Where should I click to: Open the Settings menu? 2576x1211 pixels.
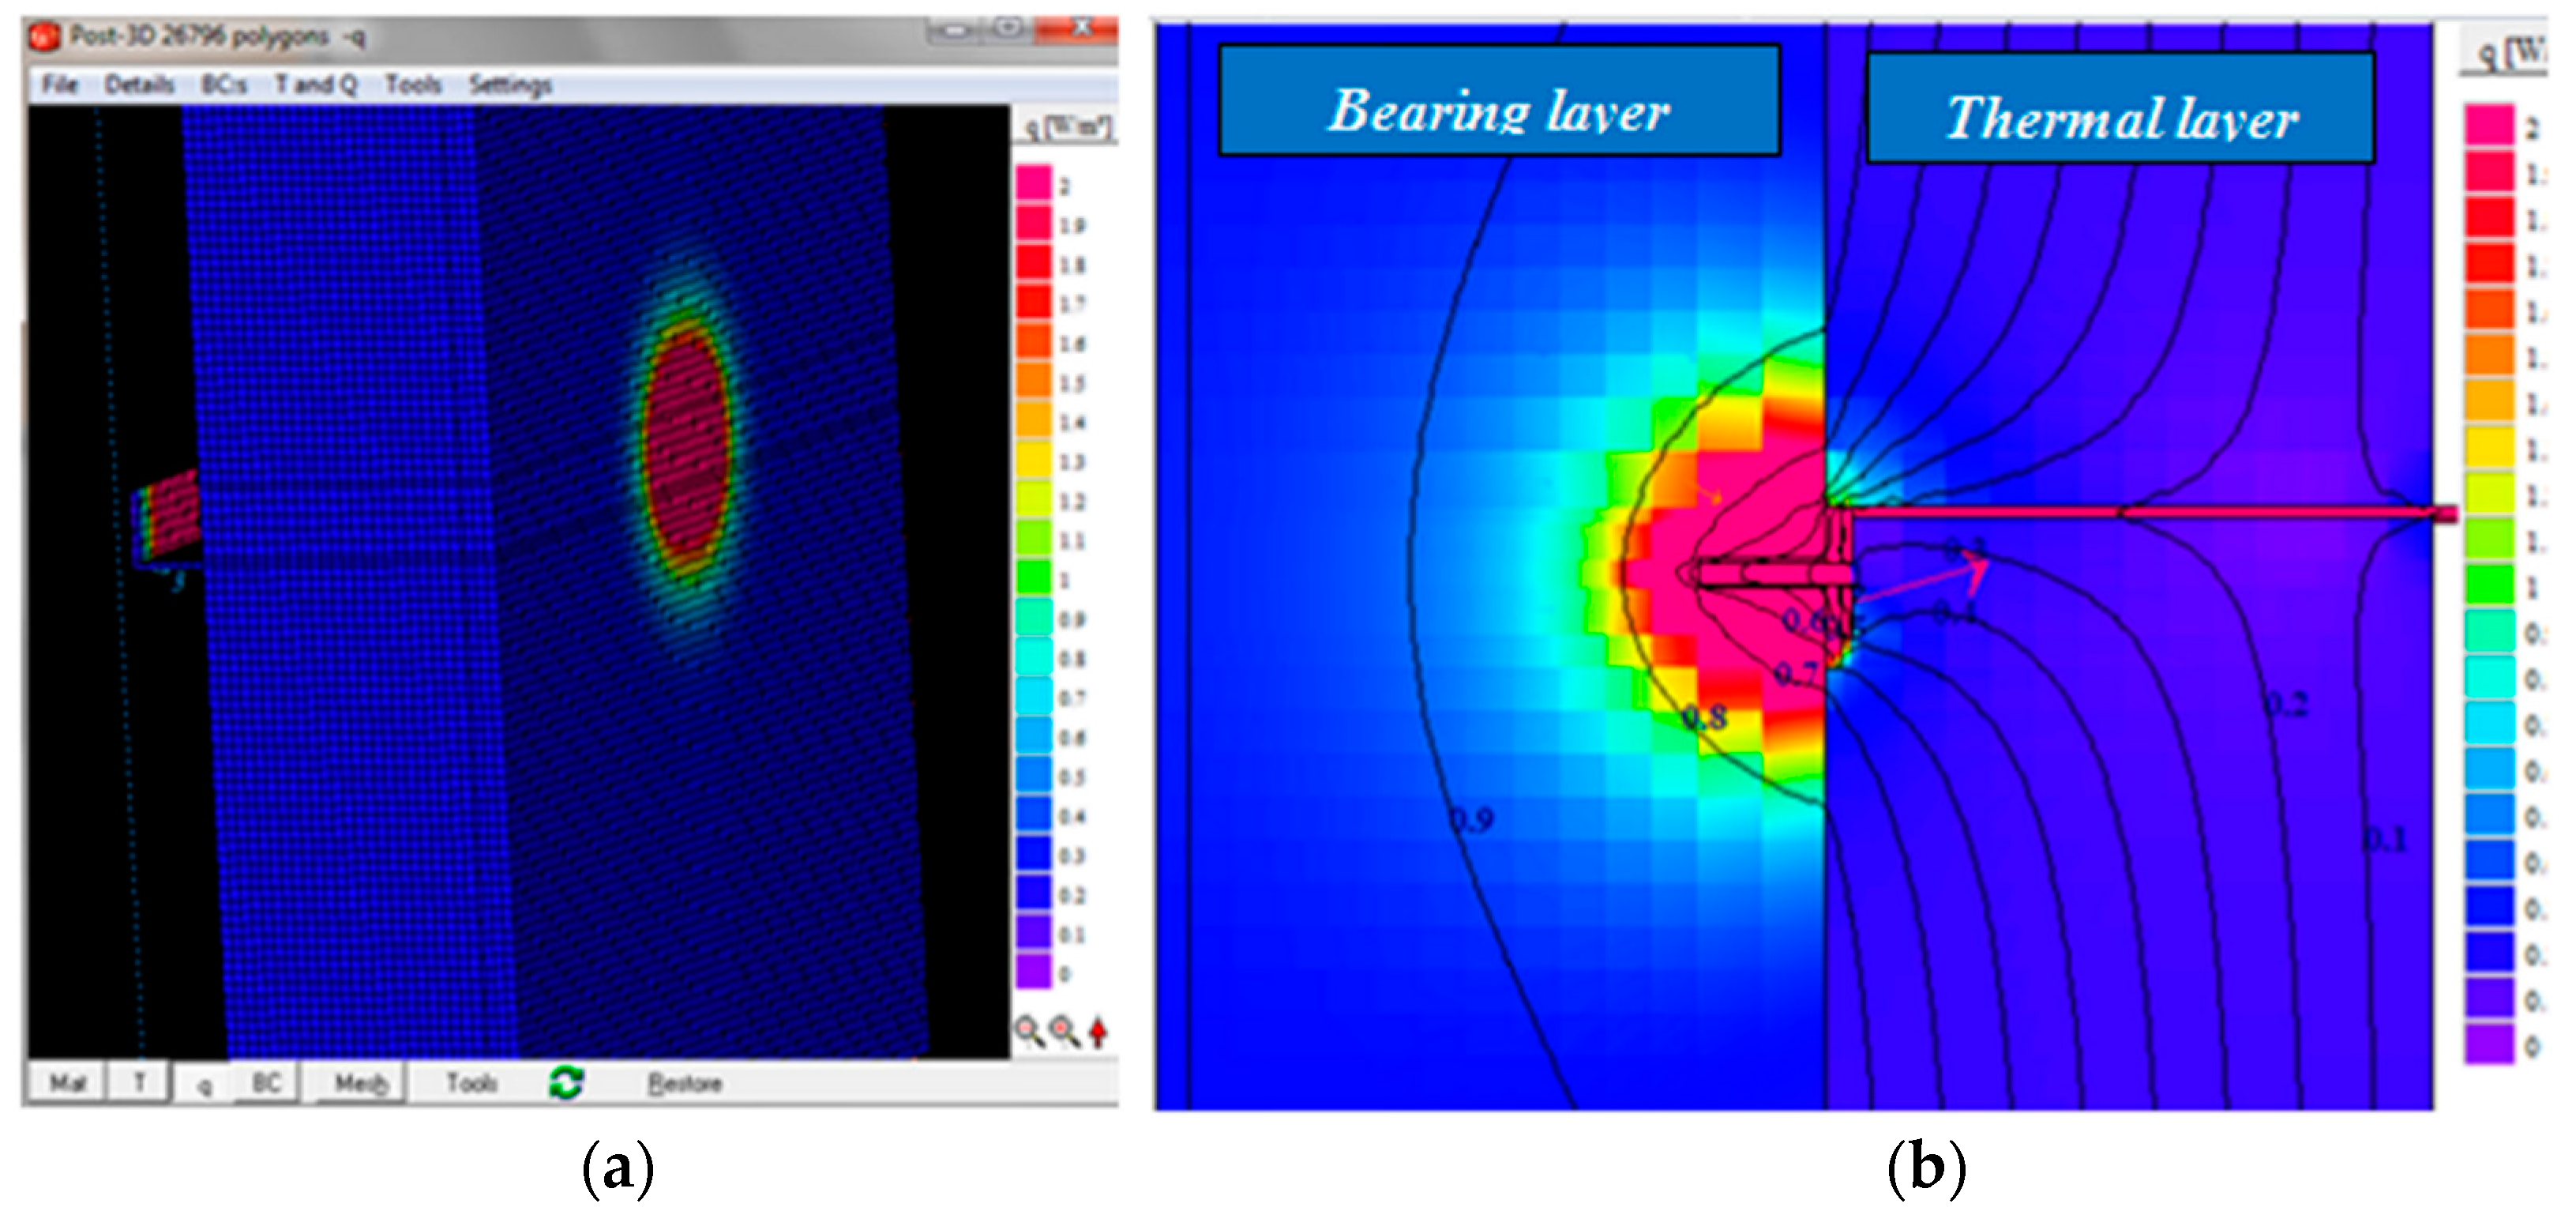pyautogui.click(x=510, y=84)
